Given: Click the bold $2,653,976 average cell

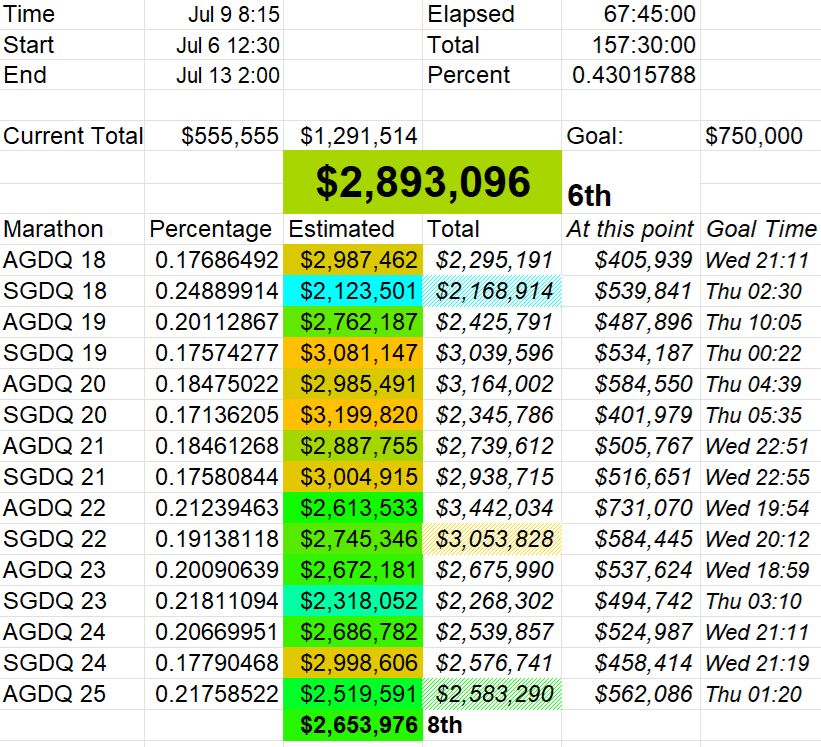Looking at the screenshot, I should 353,725.
